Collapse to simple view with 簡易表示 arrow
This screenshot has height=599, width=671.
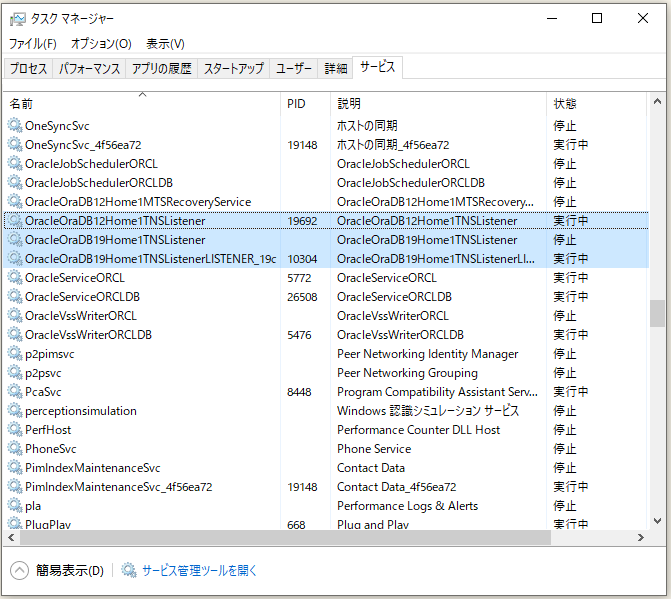click(19, 570)
